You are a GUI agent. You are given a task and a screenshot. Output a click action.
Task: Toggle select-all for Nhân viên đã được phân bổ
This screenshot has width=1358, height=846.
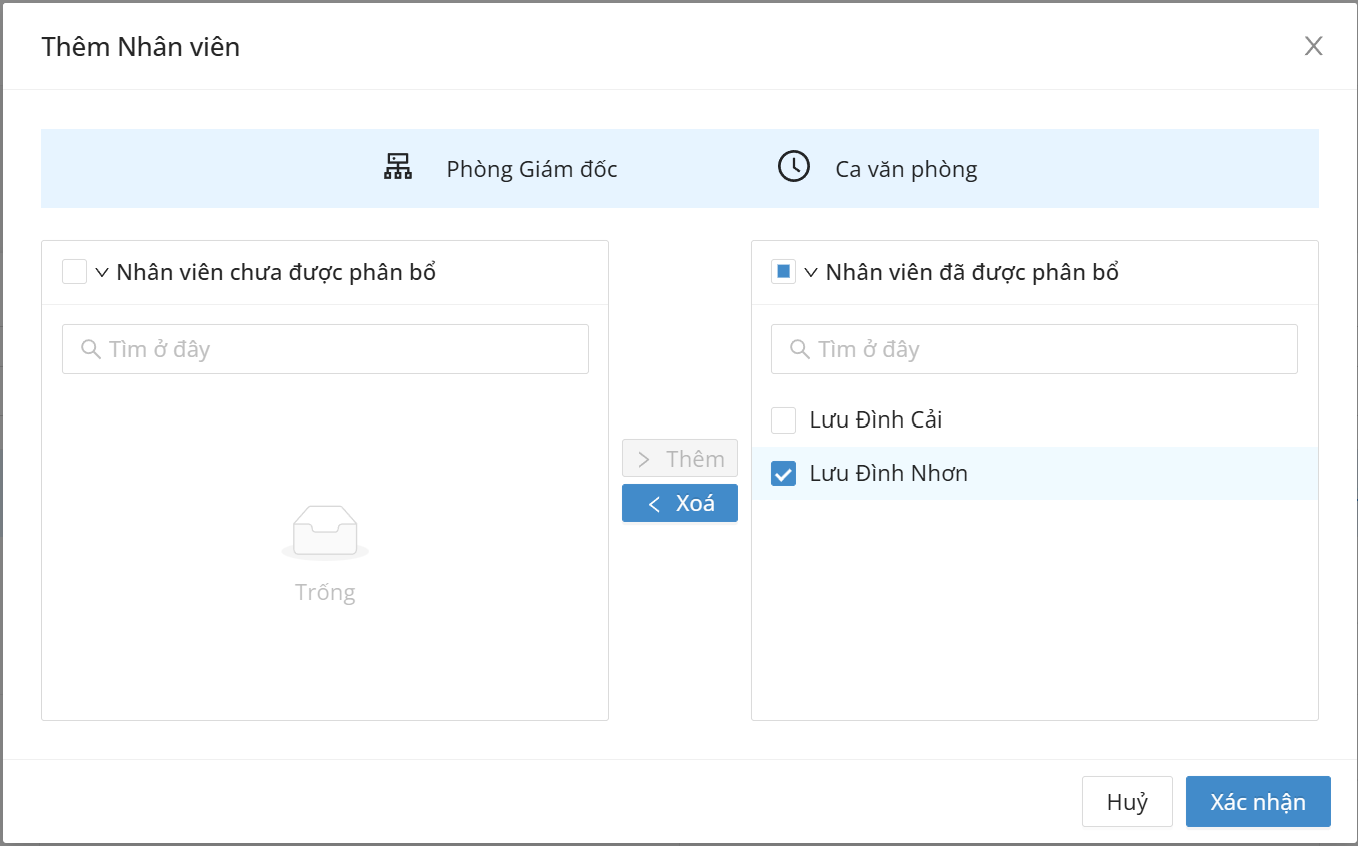tap(783, 272)
